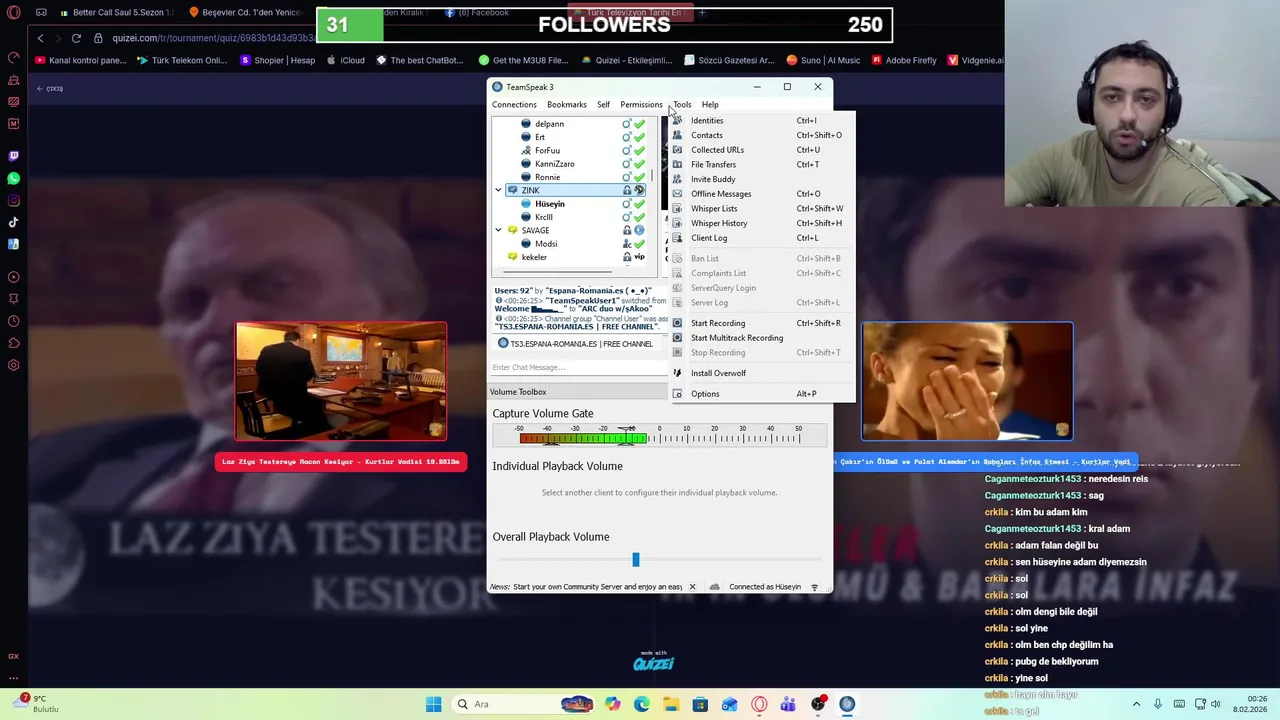
Task: Click the vip badge next to kekeler
Action: 639,257
